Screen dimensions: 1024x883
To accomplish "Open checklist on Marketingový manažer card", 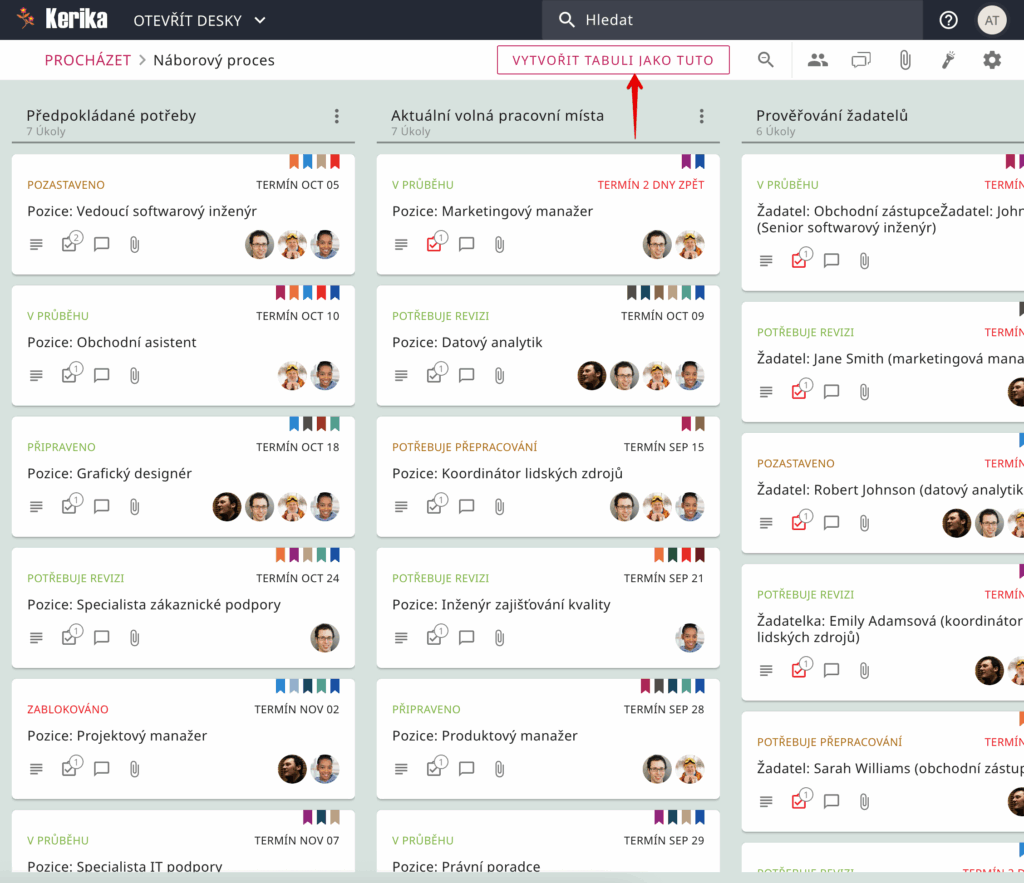I will (x=434, y=244).
